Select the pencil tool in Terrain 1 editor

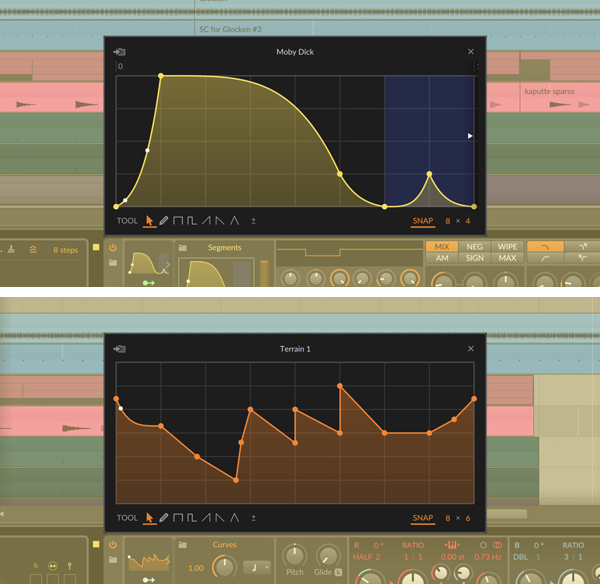pos(164,518)
